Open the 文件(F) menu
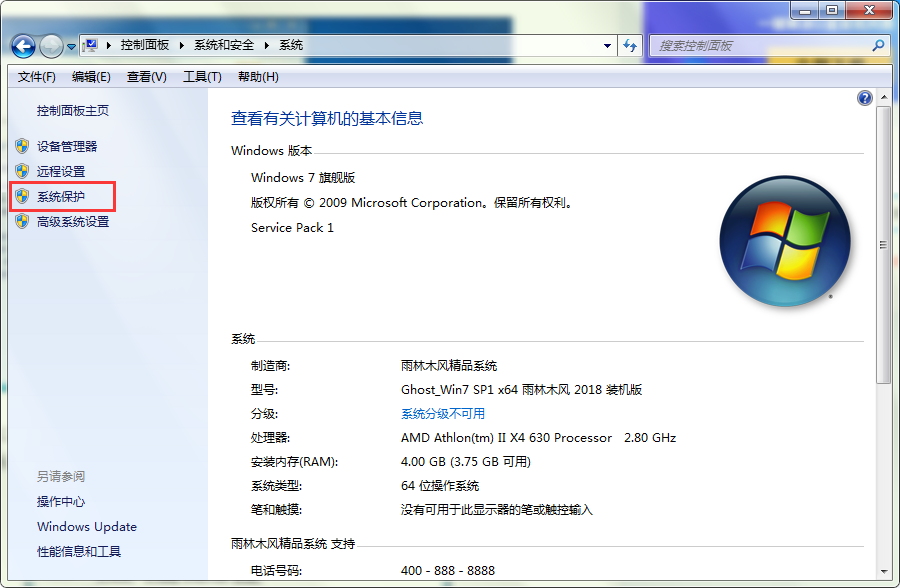Image resolution: width=900 pixels, height=588 pixels. (x=37, y=77)
